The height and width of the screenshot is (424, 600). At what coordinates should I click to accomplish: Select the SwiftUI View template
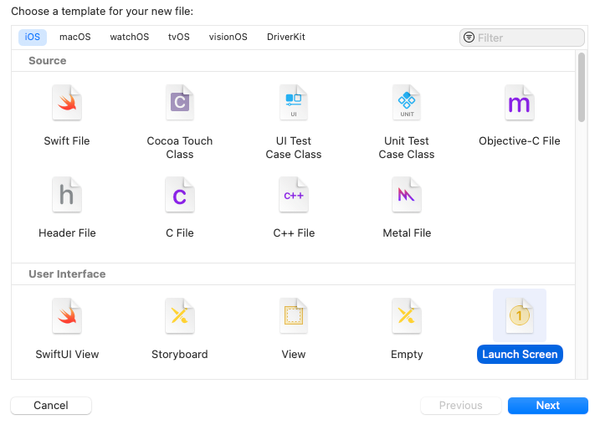[x=67, y=318]
